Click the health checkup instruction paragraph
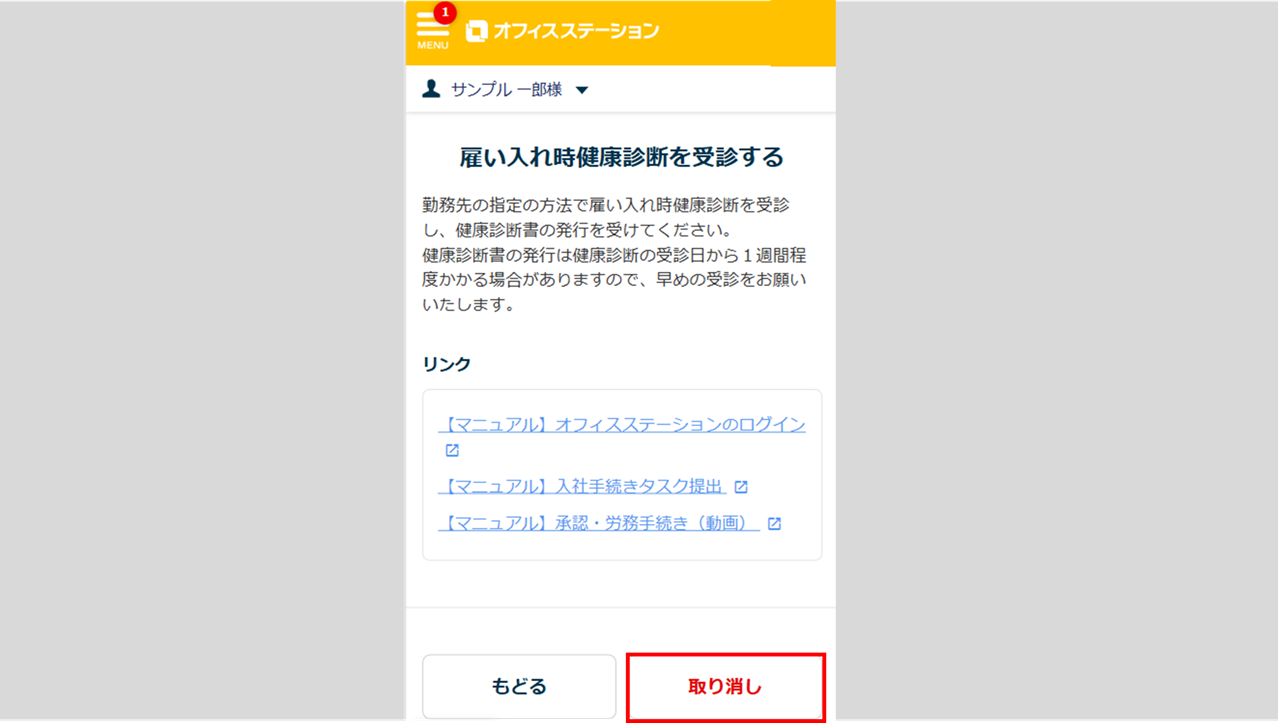Image resolution: width=1278 pixels, height=723 pixels. pyautogui.click(x=614, y=255)
